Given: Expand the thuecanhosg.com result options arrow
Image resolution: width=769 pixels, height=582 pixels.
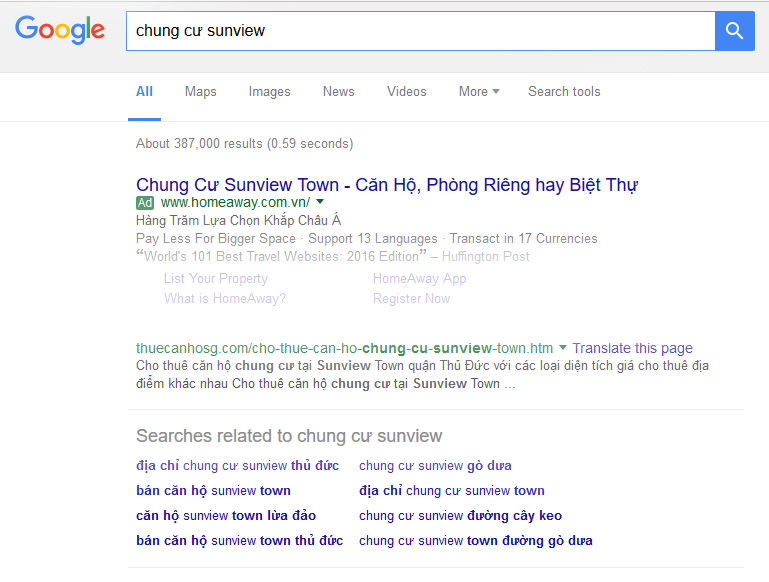Looking at the screenshot, I should point(563,348).
